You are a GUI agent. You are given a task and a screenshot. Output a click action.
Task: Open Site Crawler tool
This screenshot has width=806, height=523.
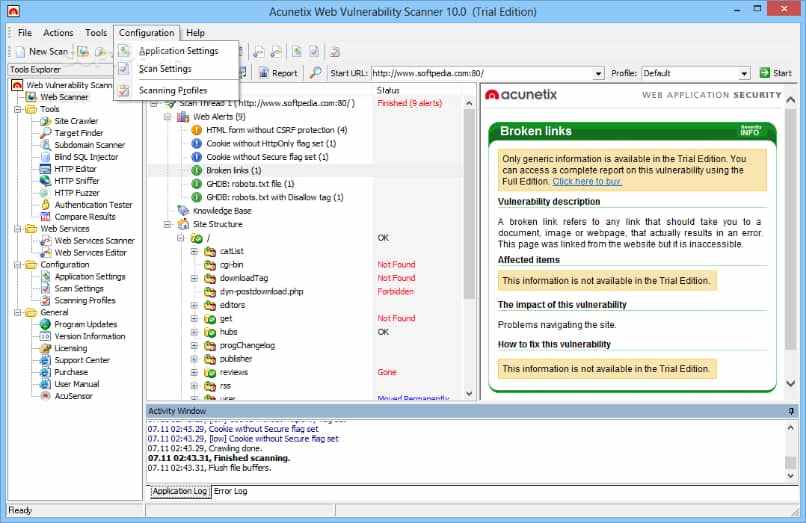pyautogui.click(x=76, y=121)
